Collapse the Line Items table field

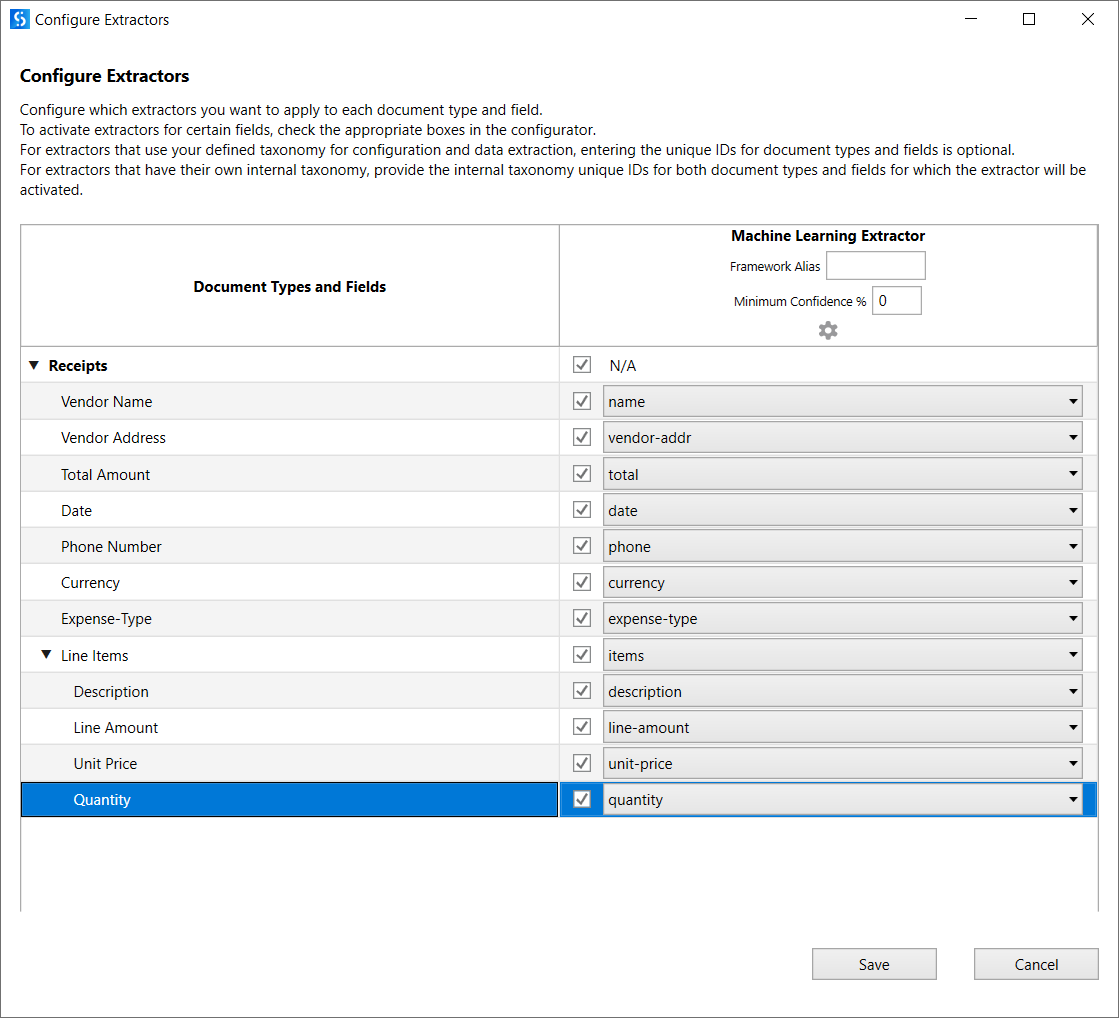point(46,656)
